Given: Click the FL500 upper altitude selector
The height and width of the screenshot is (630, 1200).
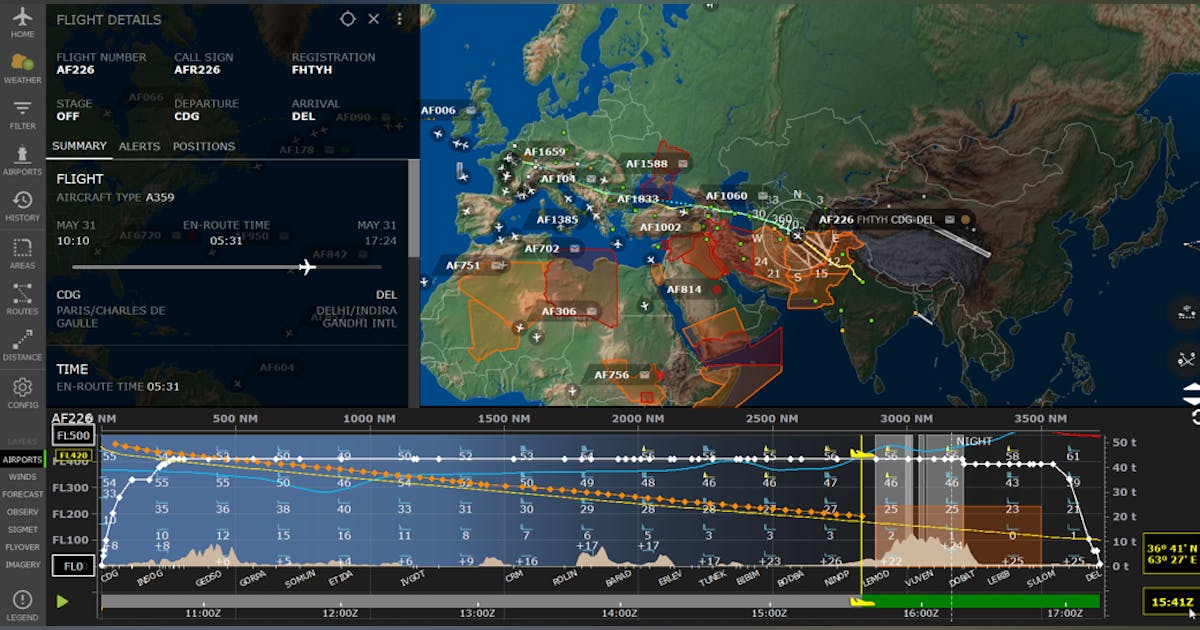Looking at the screenshot, I should [73, 436].
